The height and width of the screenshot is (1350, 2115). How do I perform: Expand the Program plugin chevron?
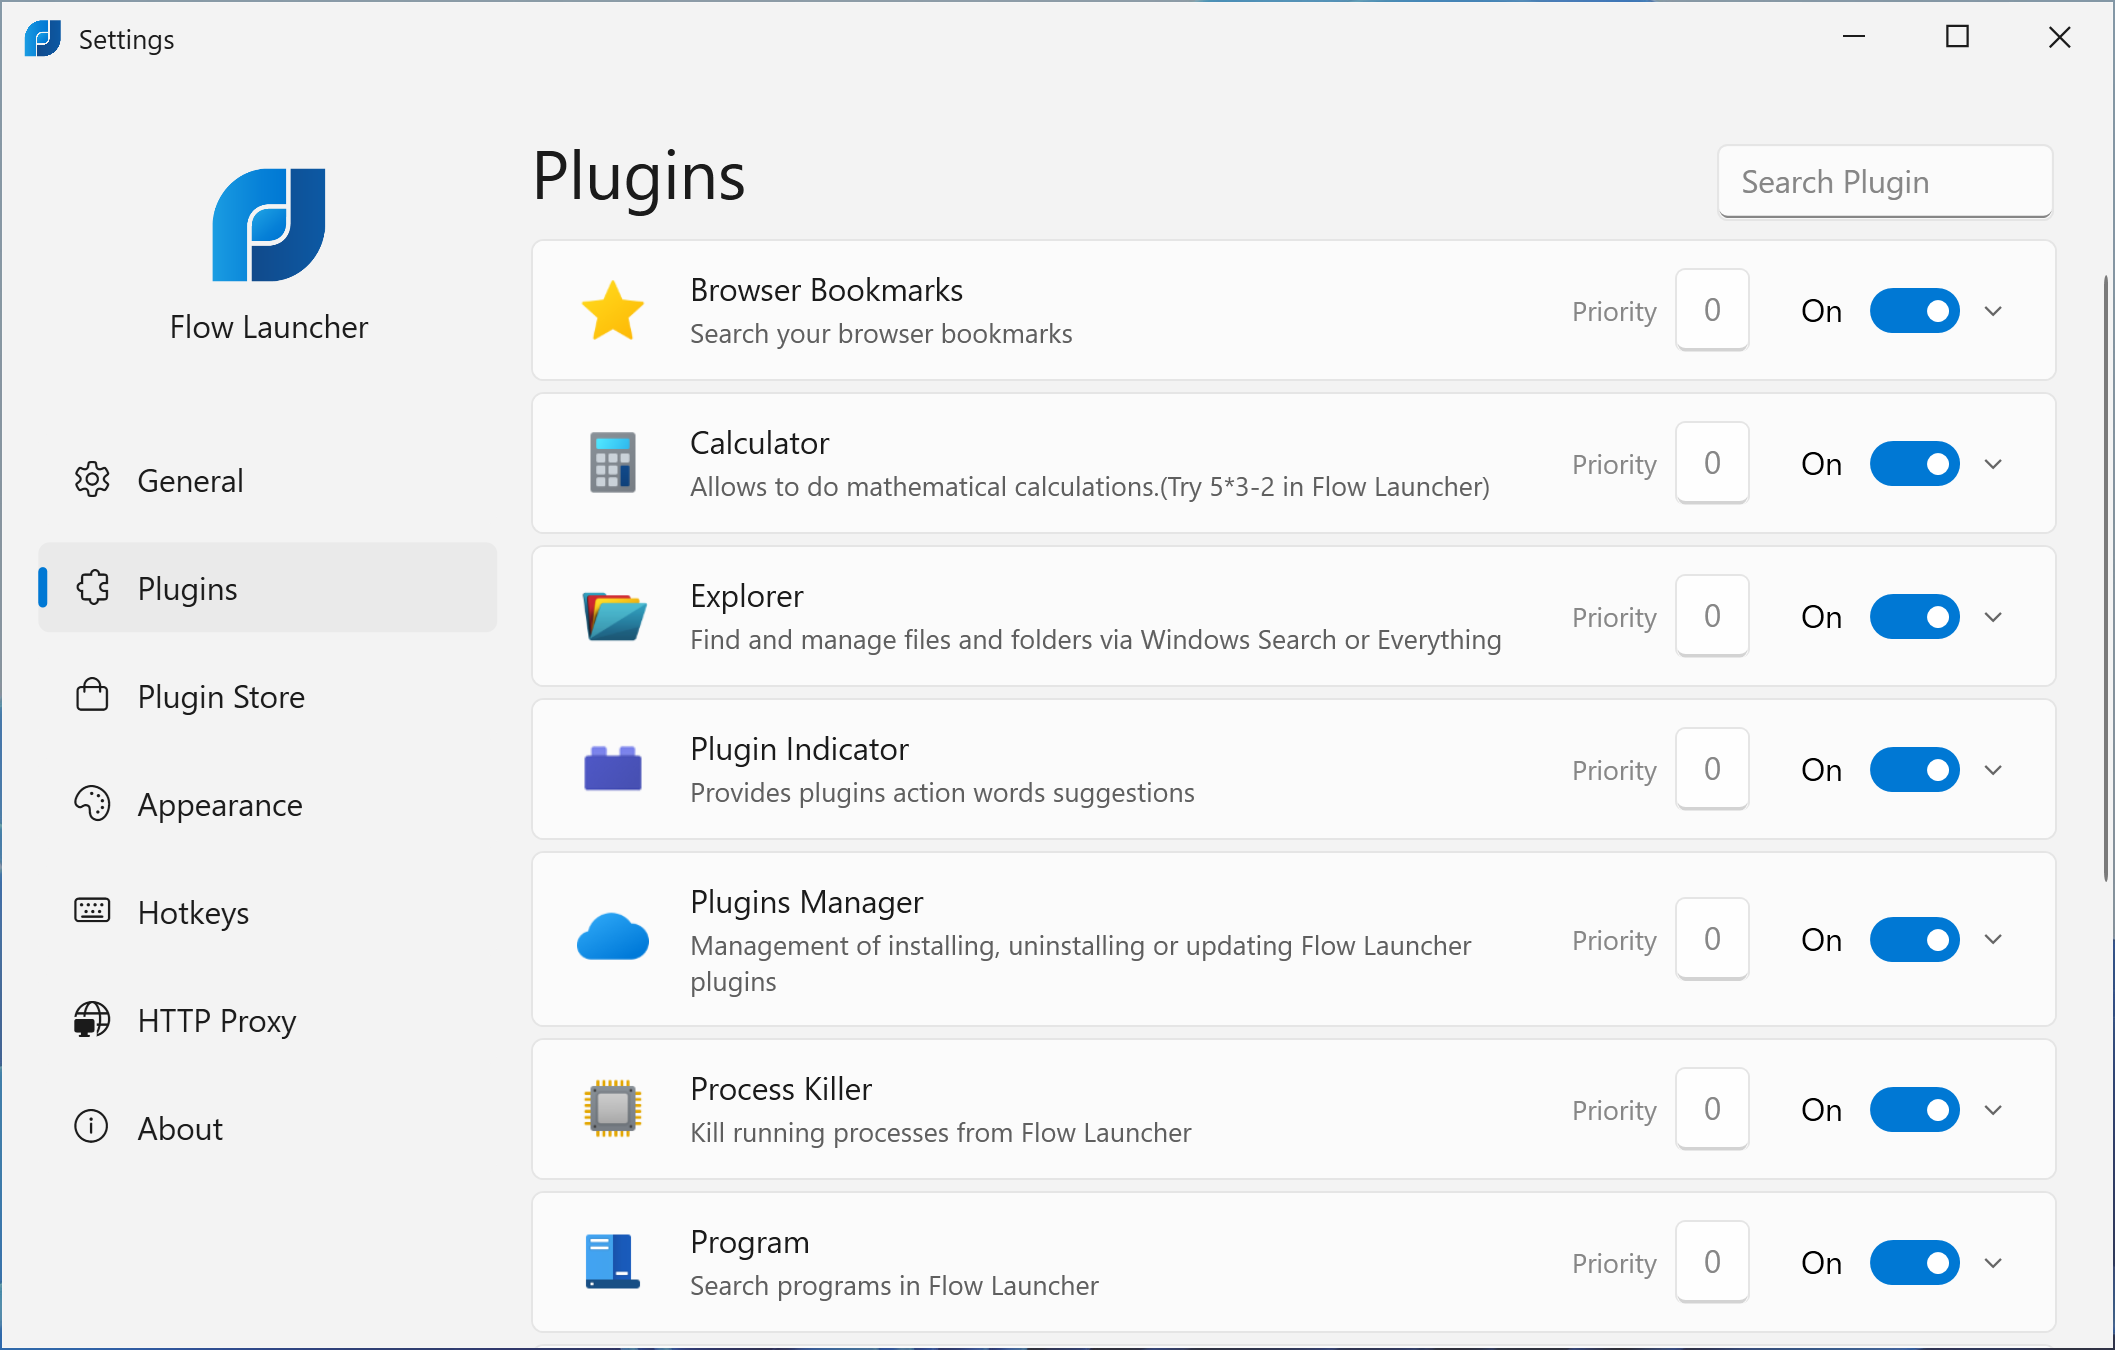1993,1263
